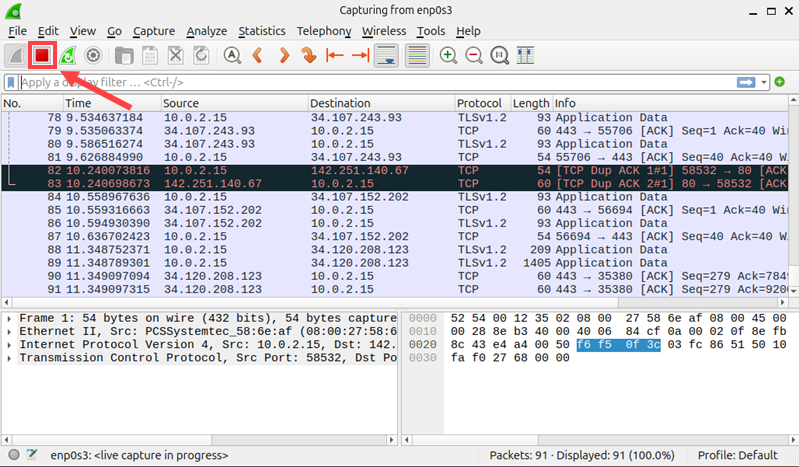Sort by the Length column header
This screenshot has width=799, height=467.
point(531,103)
